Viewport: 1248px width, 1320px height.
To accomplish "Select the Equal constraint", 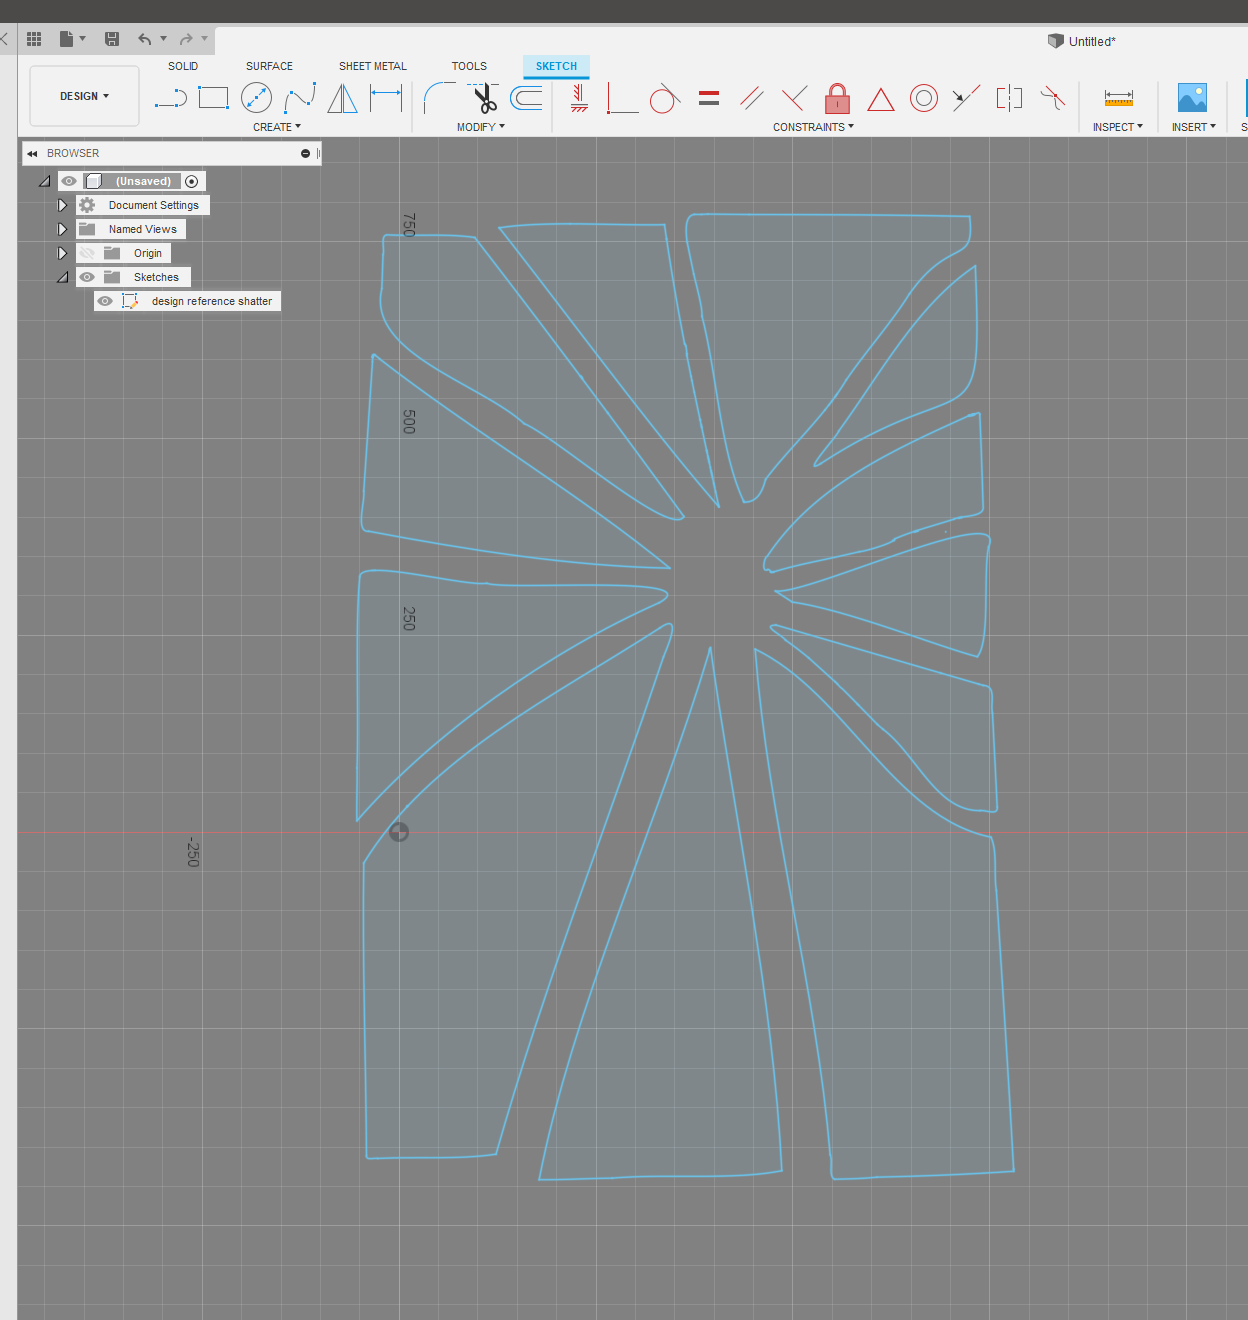I will coord(709,98).
